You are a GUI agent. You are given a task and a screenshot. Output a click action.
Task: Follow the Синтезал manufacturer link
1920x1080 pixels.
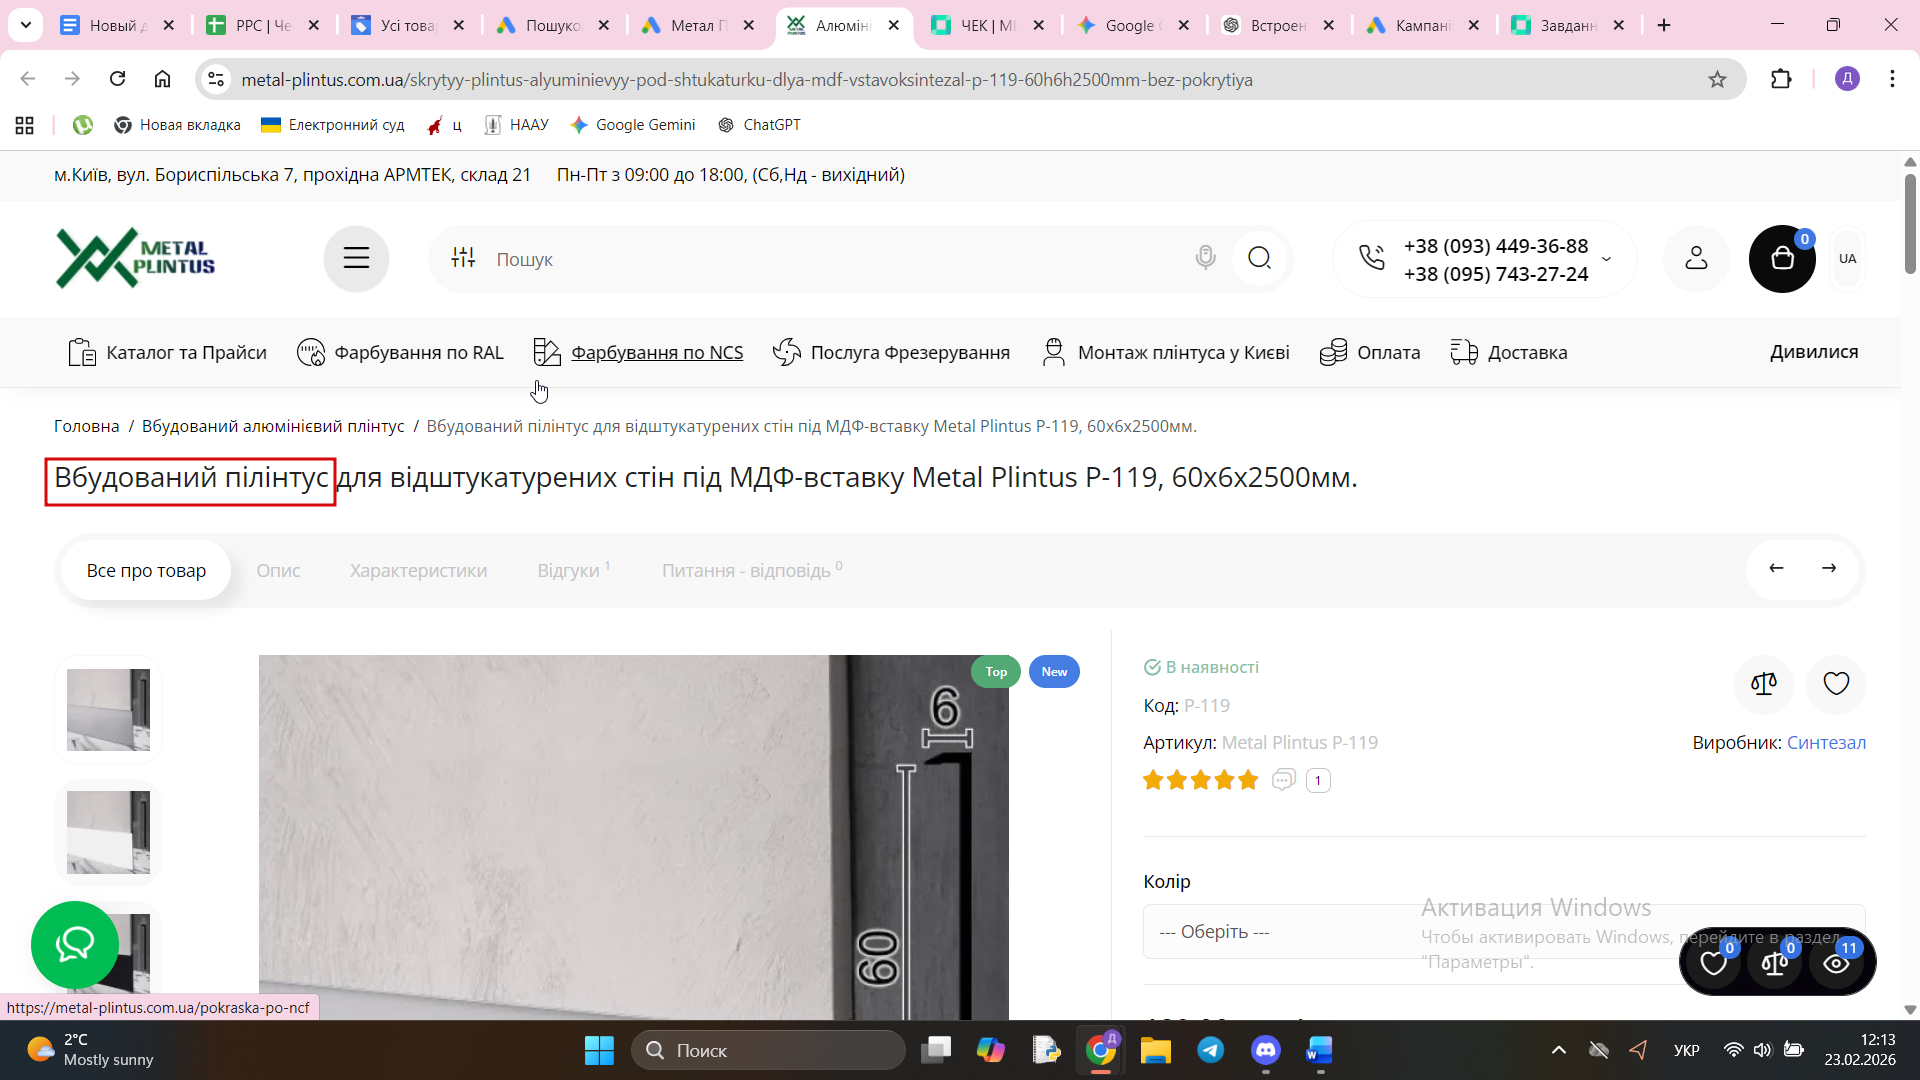pyautogui.click(x=1826, y=742)
